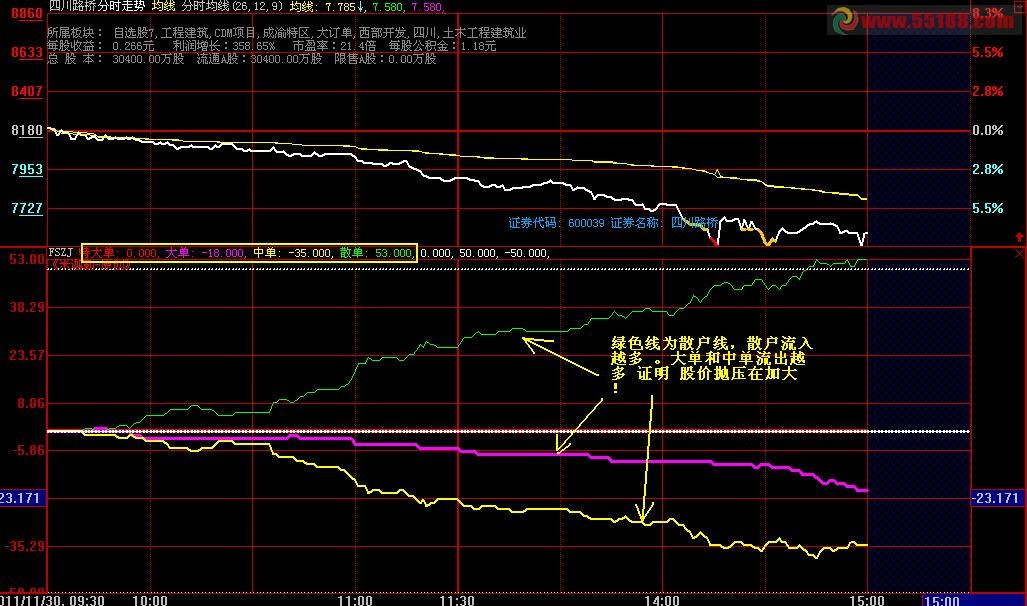Click the 8180 price axis label

point(27,130)
